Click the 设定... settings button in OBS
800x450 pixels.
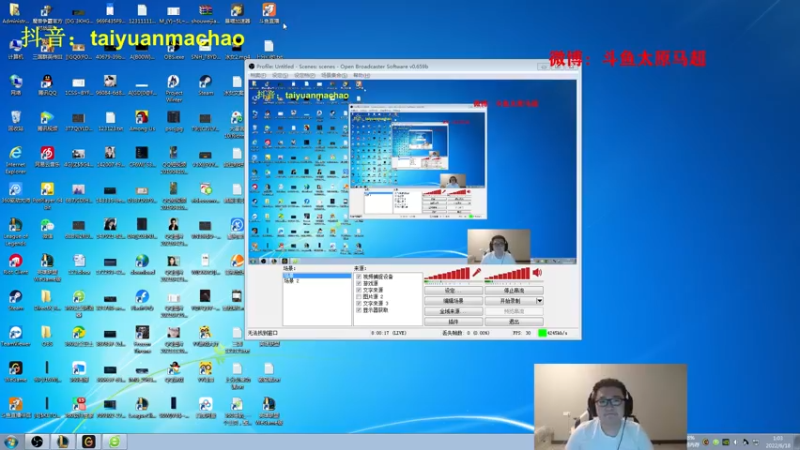pyautogui.click(x=453, y=290)
